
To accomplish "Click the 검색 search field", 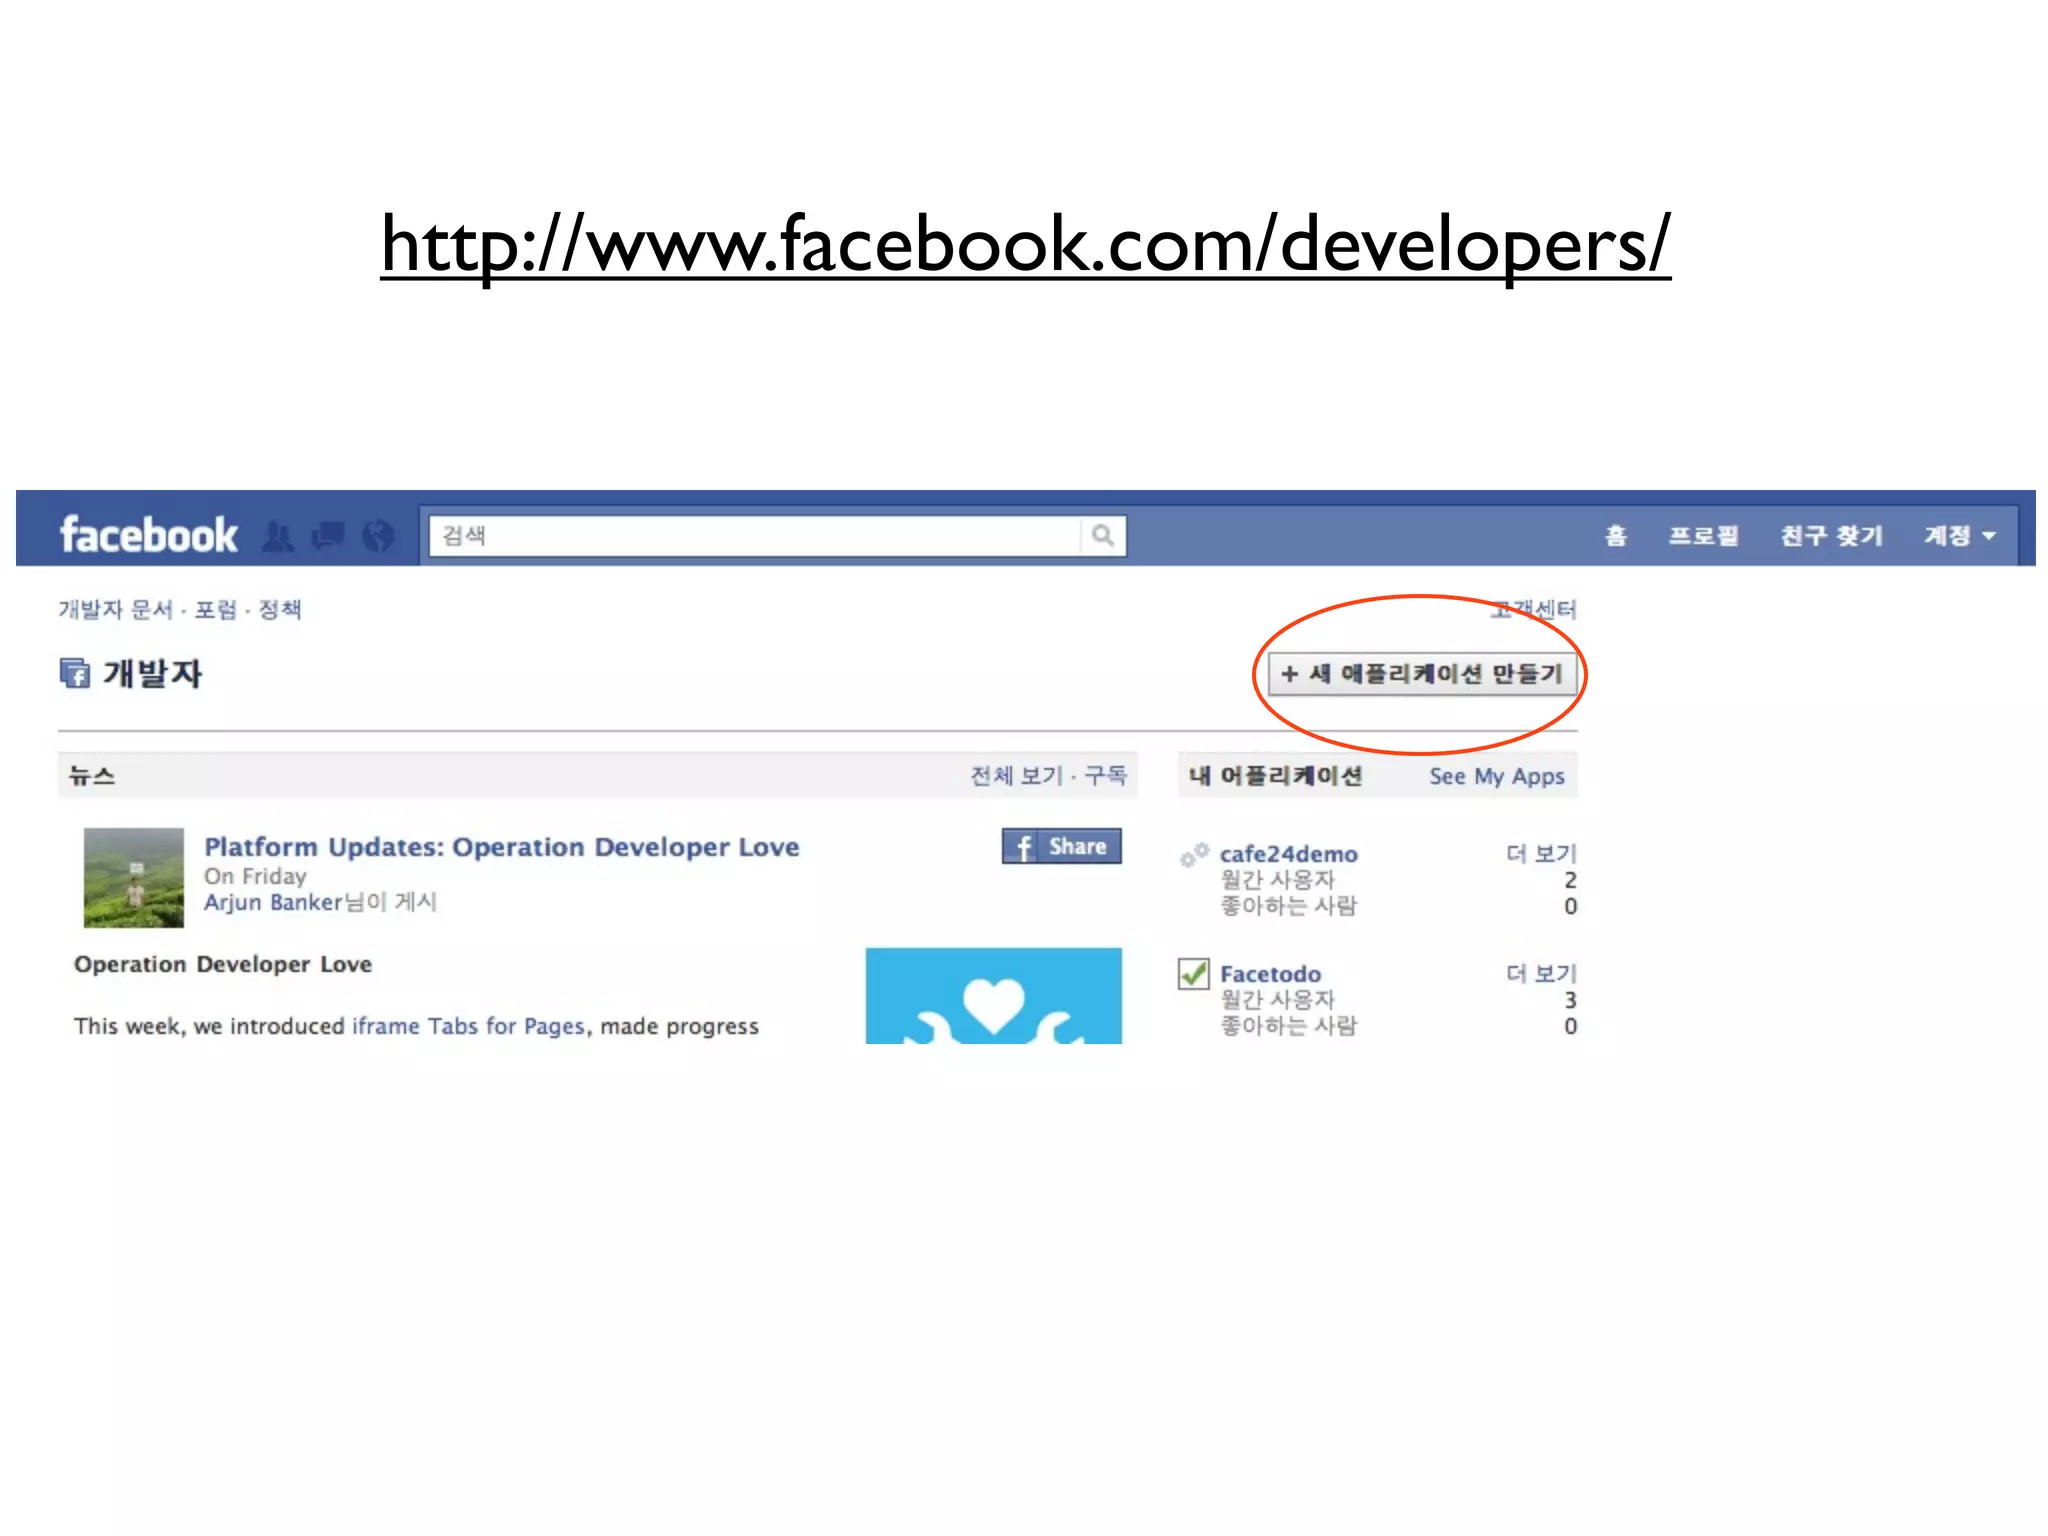I will point(756,535).
